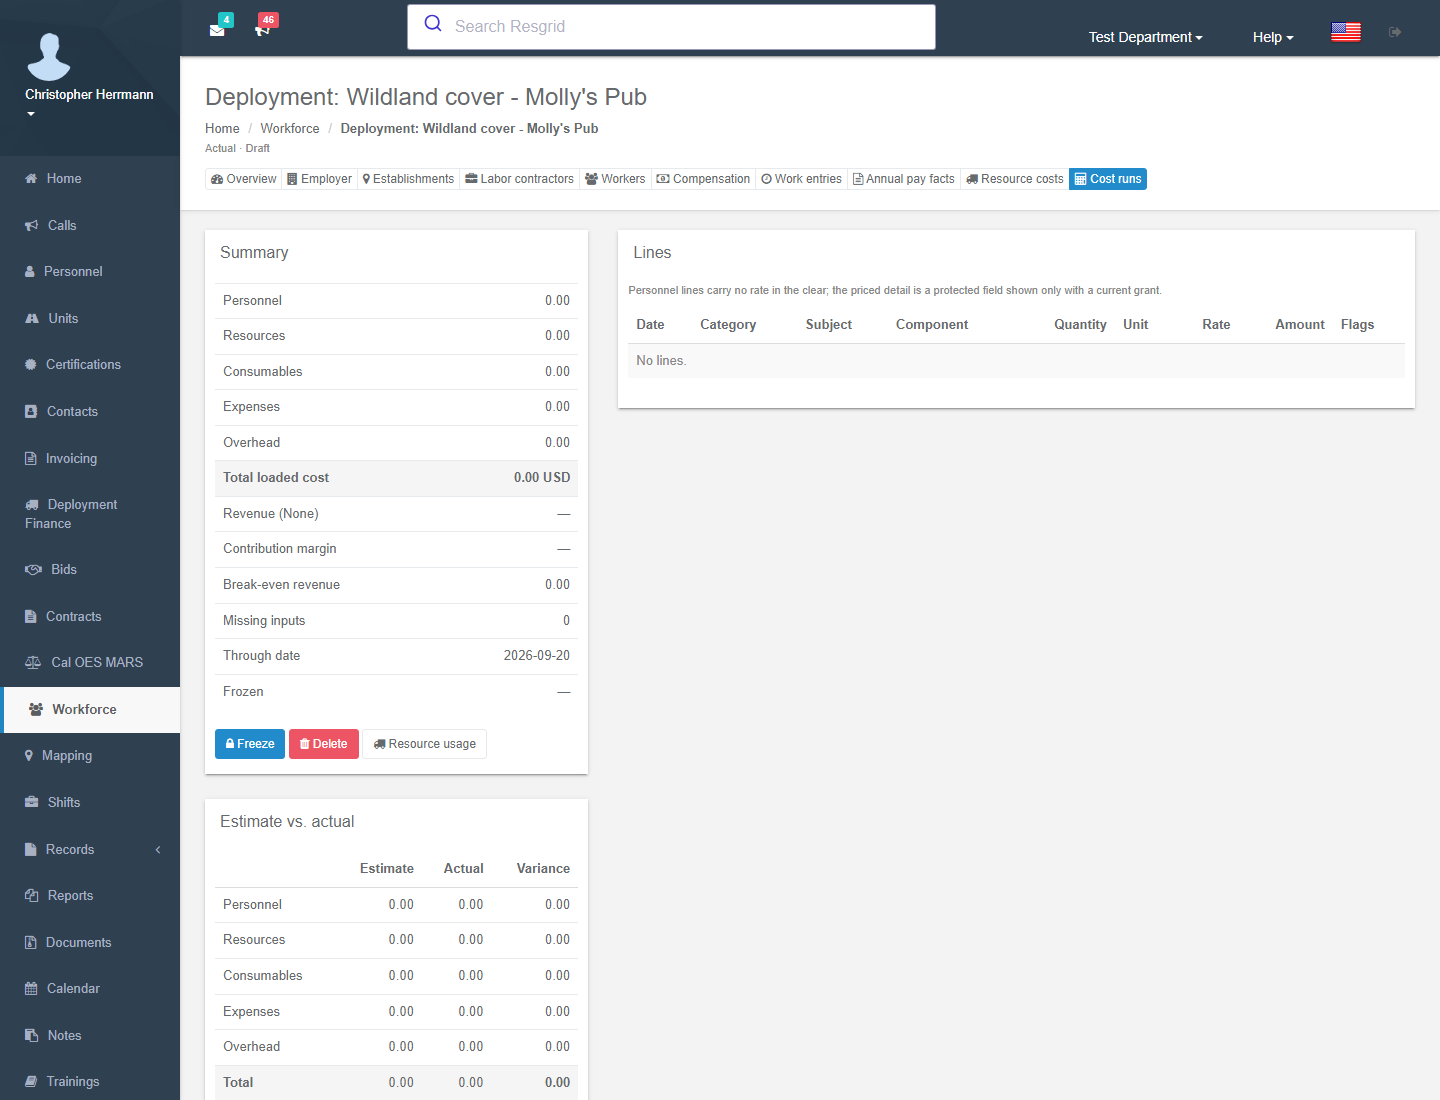Image resolution: width=1440 pixels, height=1100 pixels.
Task: Select the Cost runs tab
Action: (x=1108, y=179)
